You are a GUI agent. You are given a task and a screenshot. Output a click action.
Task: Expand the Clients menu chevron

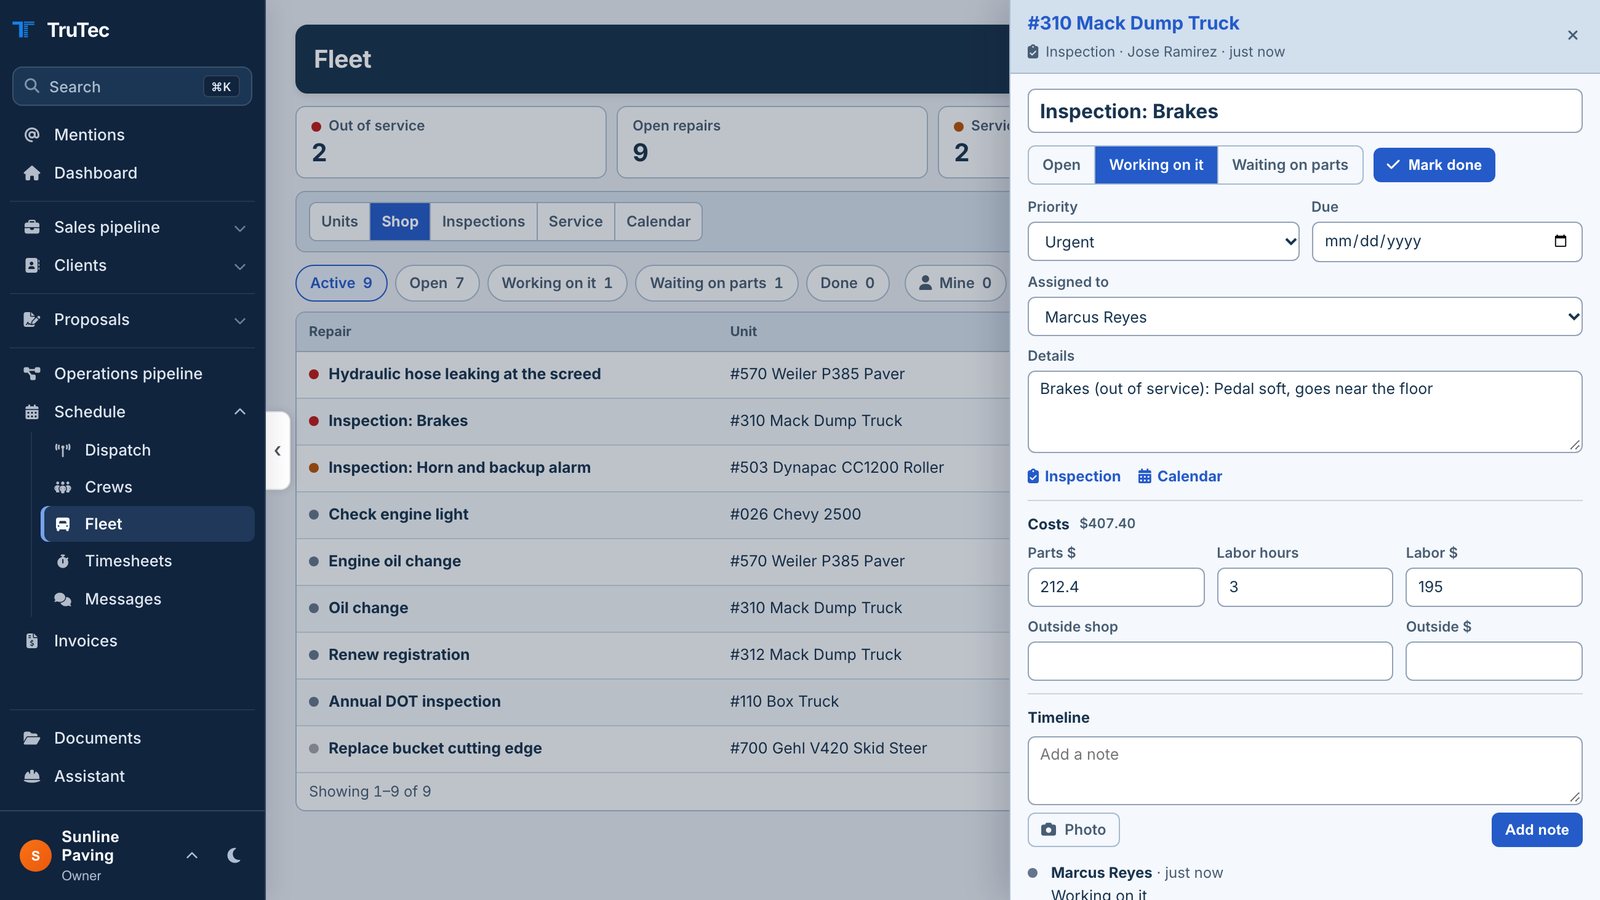coord(240,266)
